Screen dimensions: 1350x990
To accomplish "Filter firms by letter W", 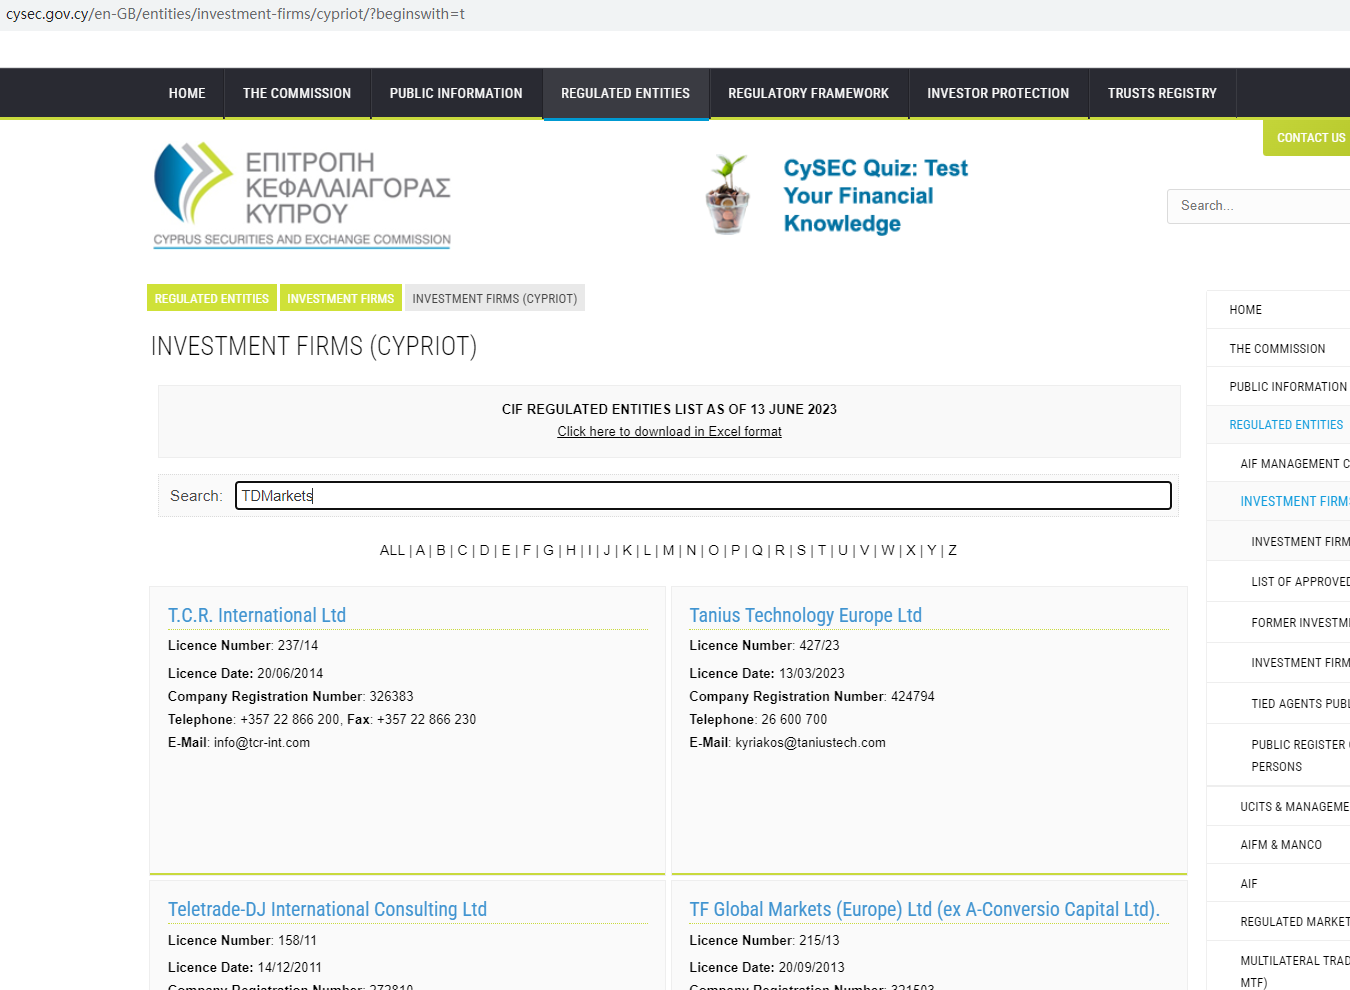I will tap(888, 550).
